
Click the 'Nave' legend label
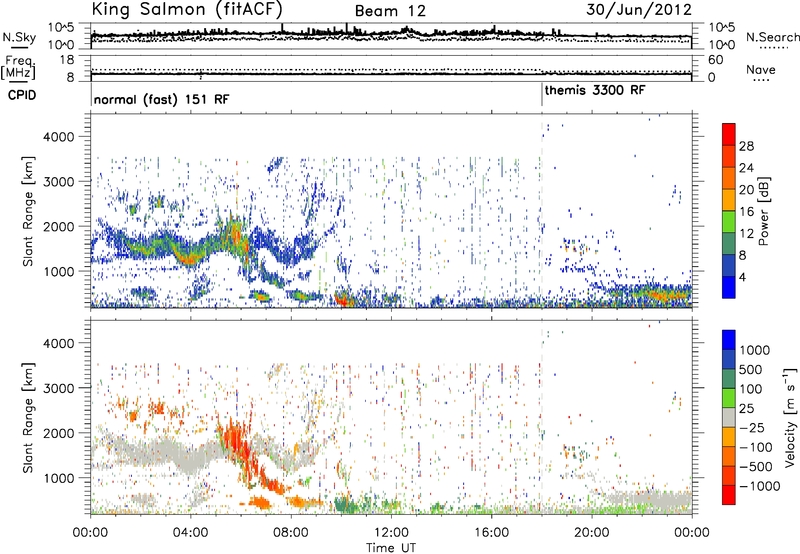click(761, 70)
